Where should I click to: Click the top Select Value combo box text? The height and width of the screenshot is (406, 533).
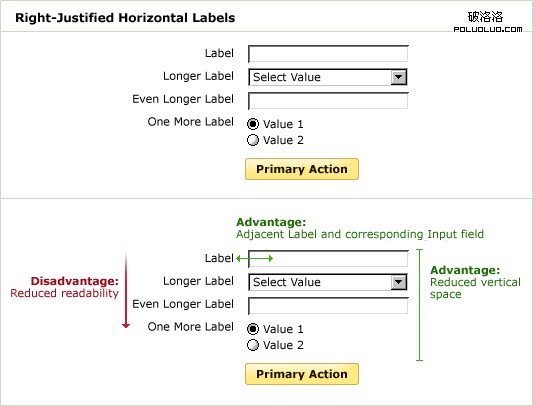pyautogui.click(x=287, y=77)
